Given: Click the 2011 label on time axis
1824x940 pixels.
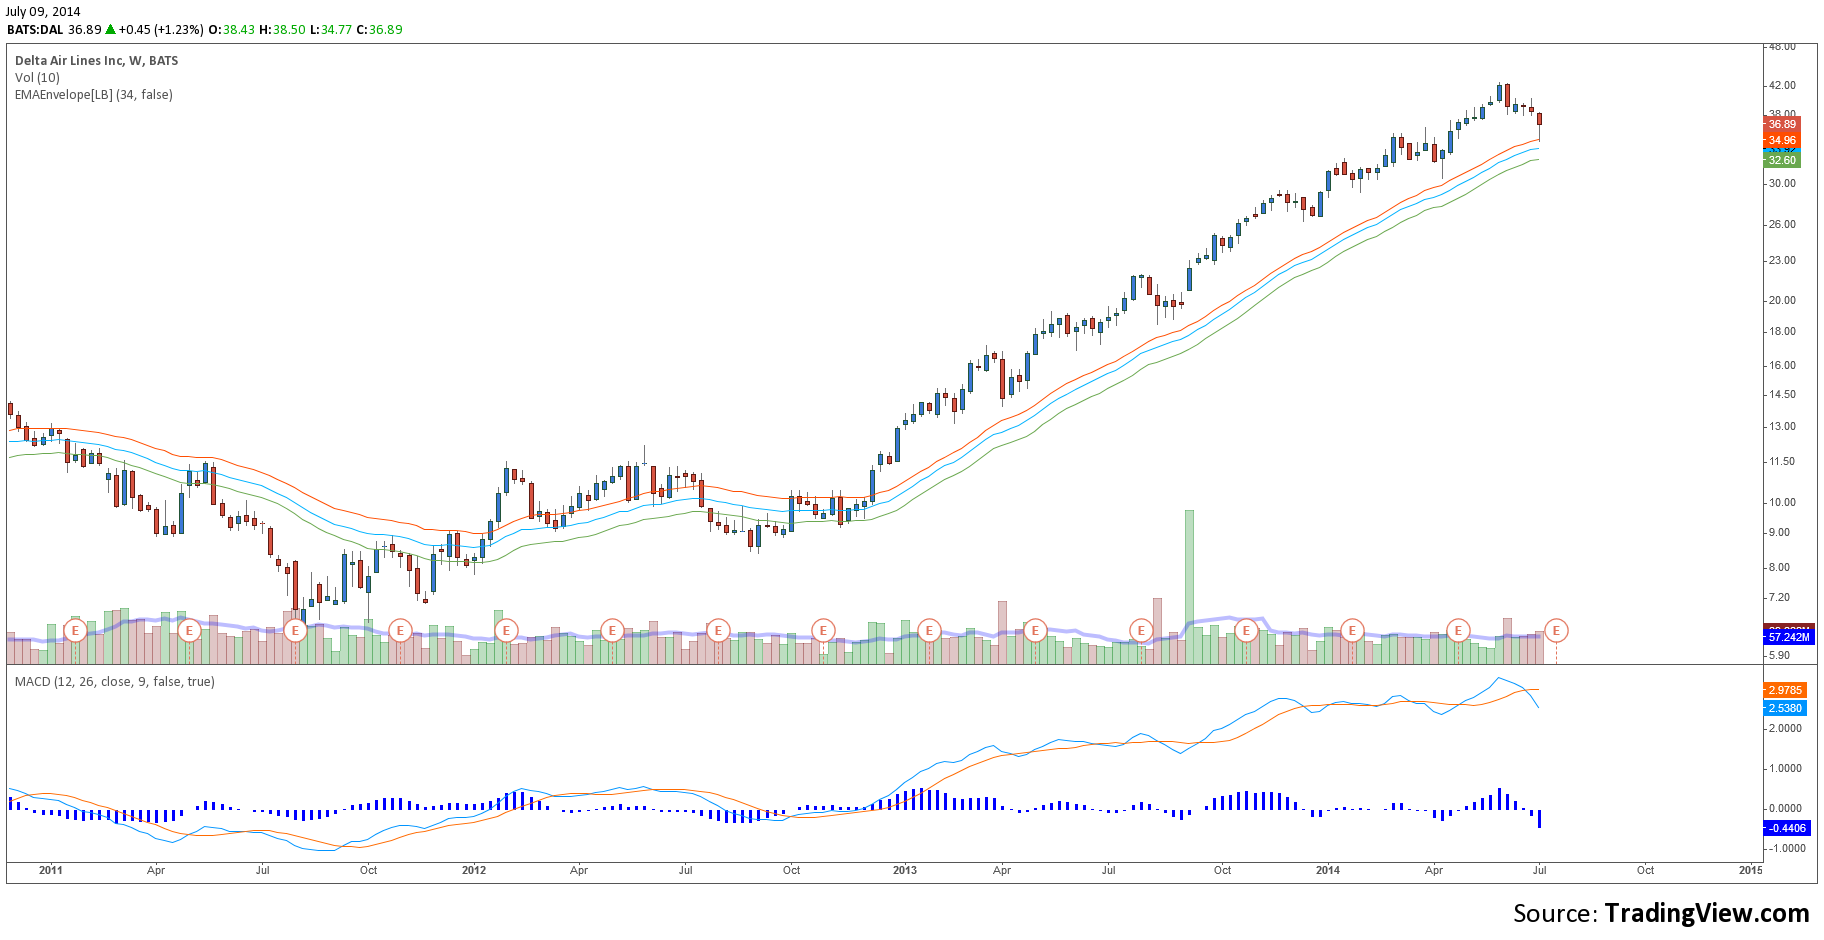Looking at the screenshot, I should (x=51, y=870).
